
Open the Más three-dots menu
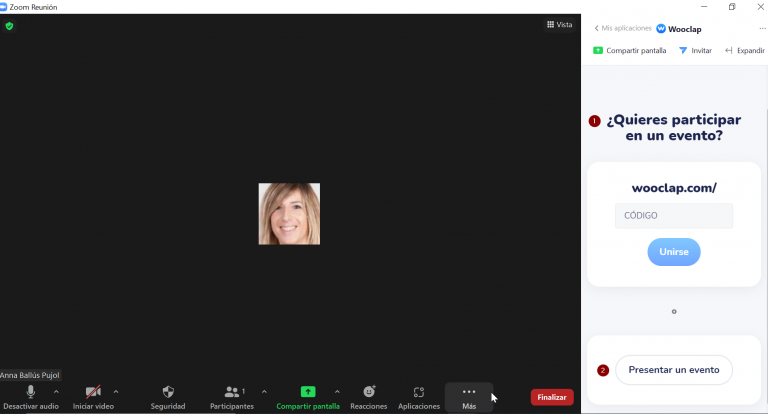coord(469,397)
